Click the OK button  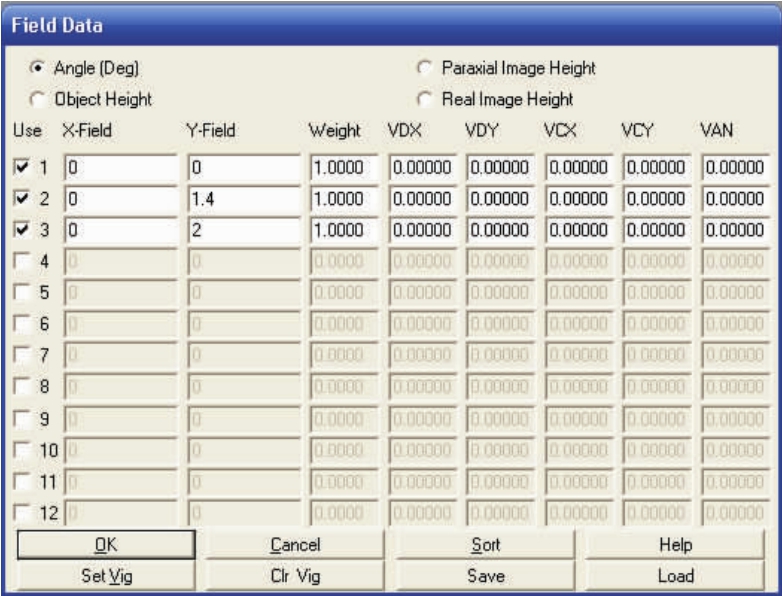pos(106,545)
